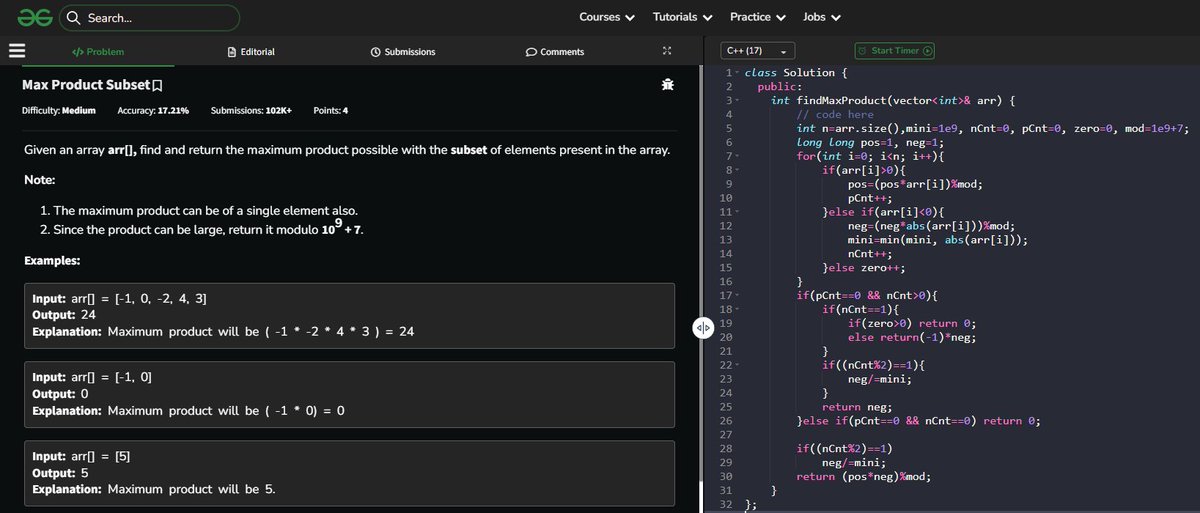Image resolution: width=1200 pixels, height=513 pixels.
Task: Click the 'Accuracy: 17.21%' text
Action: pos(154,110)
